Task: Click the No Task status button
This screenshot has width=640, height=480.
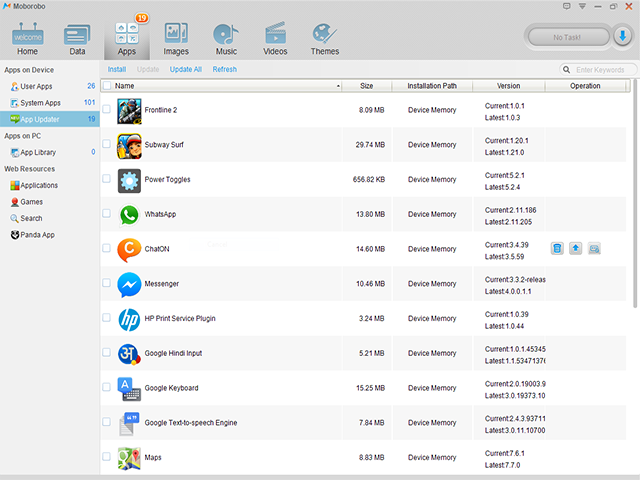Action: click(x=567, y=37)
